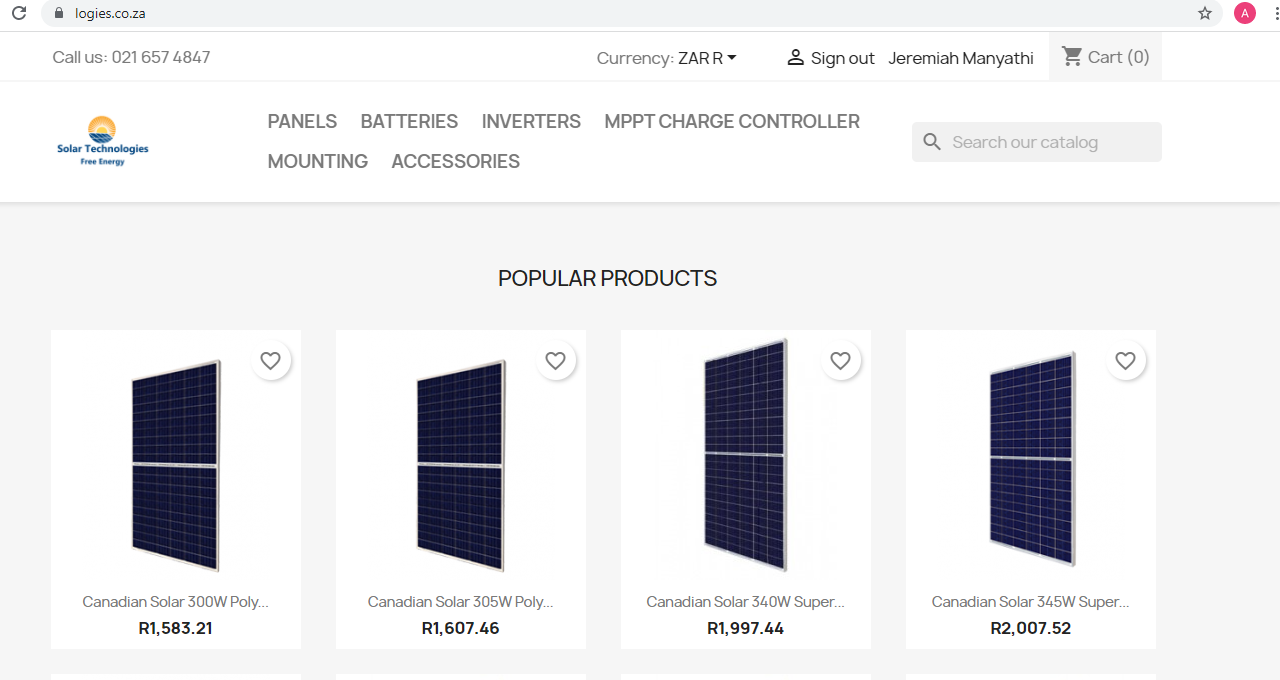The image size is (1280, 680).
Task: Reload the page with the refresh icon
Action: coord(18,13)
